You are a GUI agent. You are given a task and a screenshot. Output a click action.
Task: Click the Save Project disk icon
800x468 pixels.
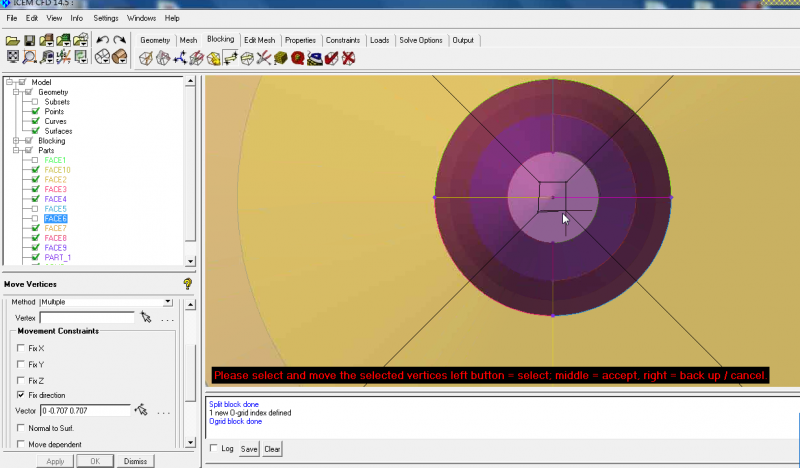pos(29,40)
